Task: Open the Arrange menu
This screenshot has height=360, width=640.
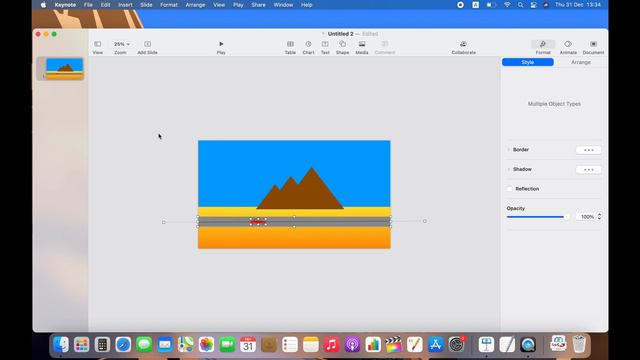Action: (x=195, y=5)
